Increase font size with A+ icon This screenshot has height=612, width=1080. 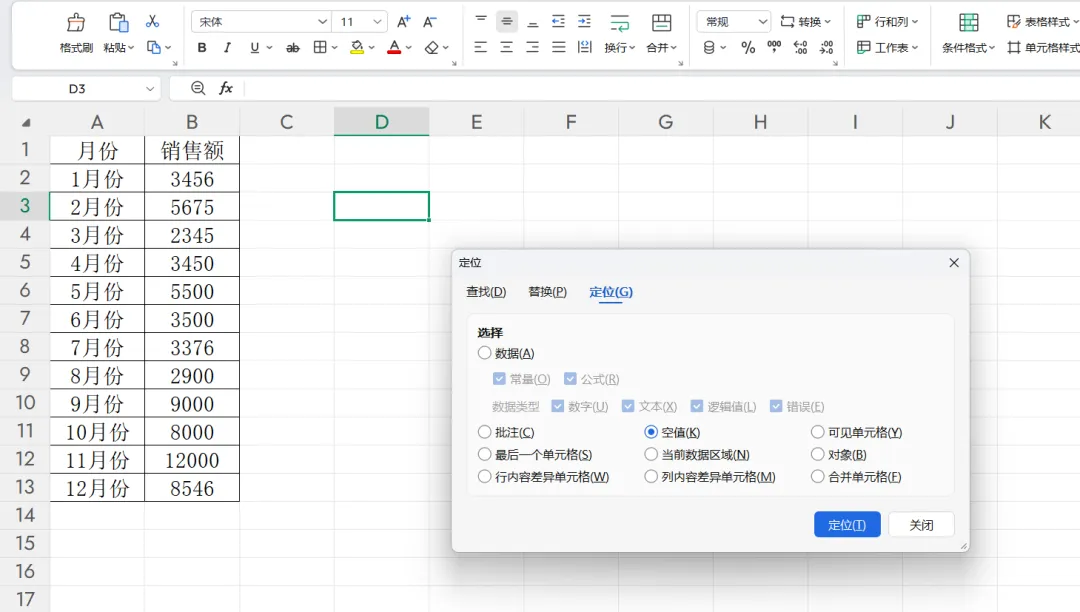point(404,21)
